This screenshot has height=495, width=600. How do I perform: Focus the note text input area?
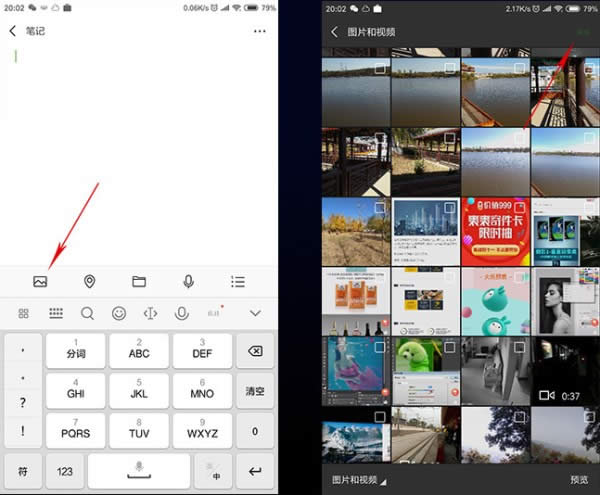point(139,153)
